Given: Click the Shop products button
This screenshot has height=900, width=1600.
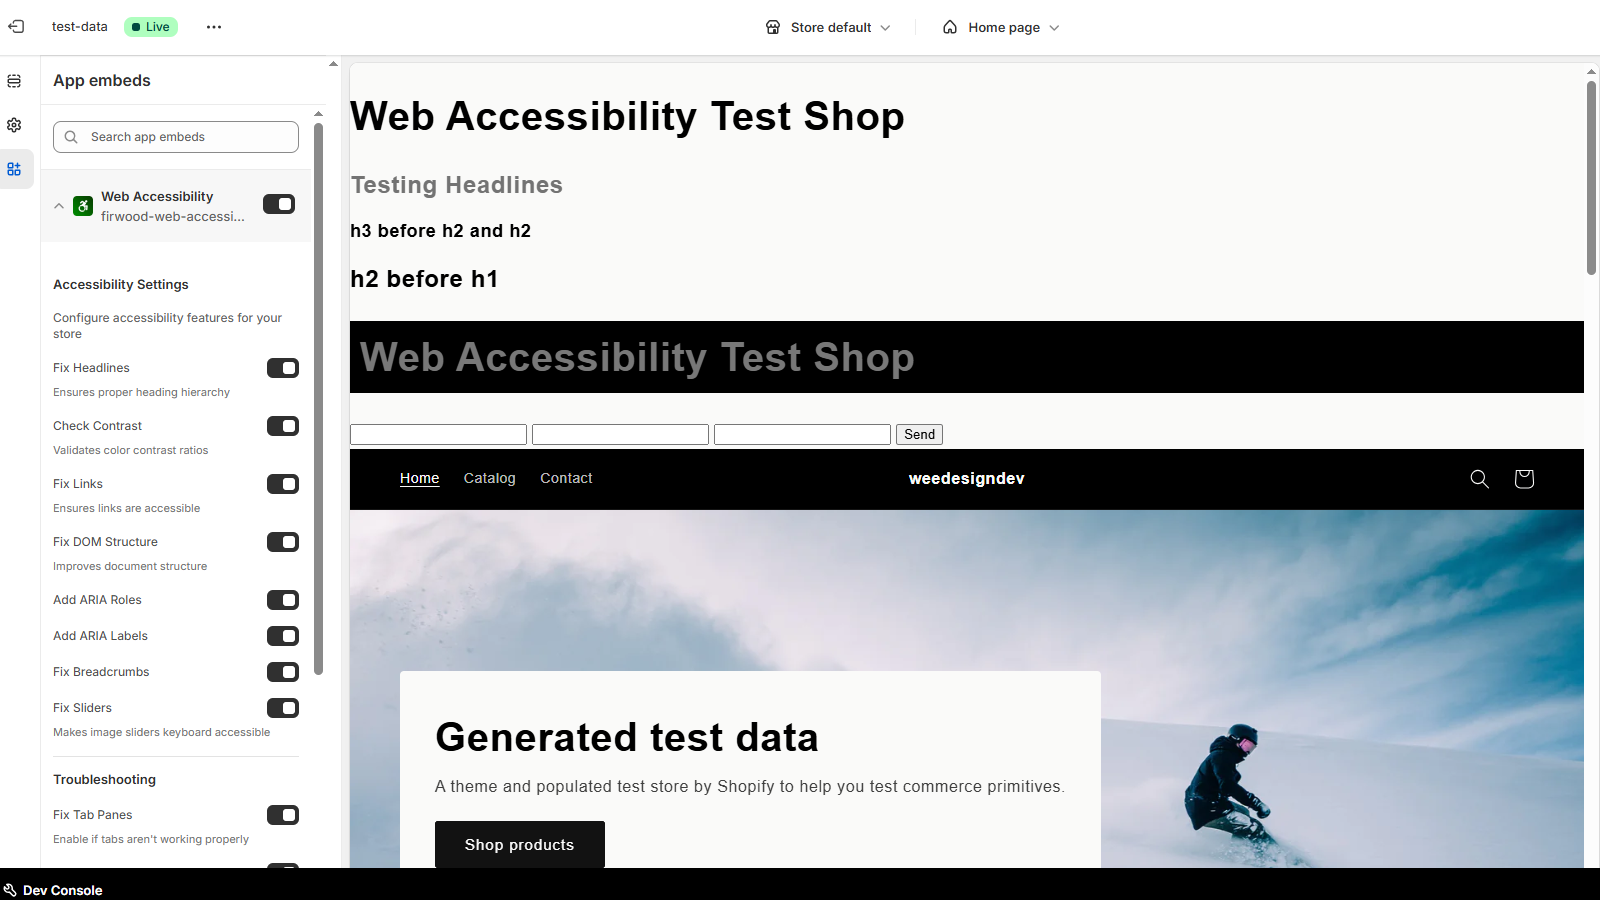Looking at the screenshot, I should (519, 844).
